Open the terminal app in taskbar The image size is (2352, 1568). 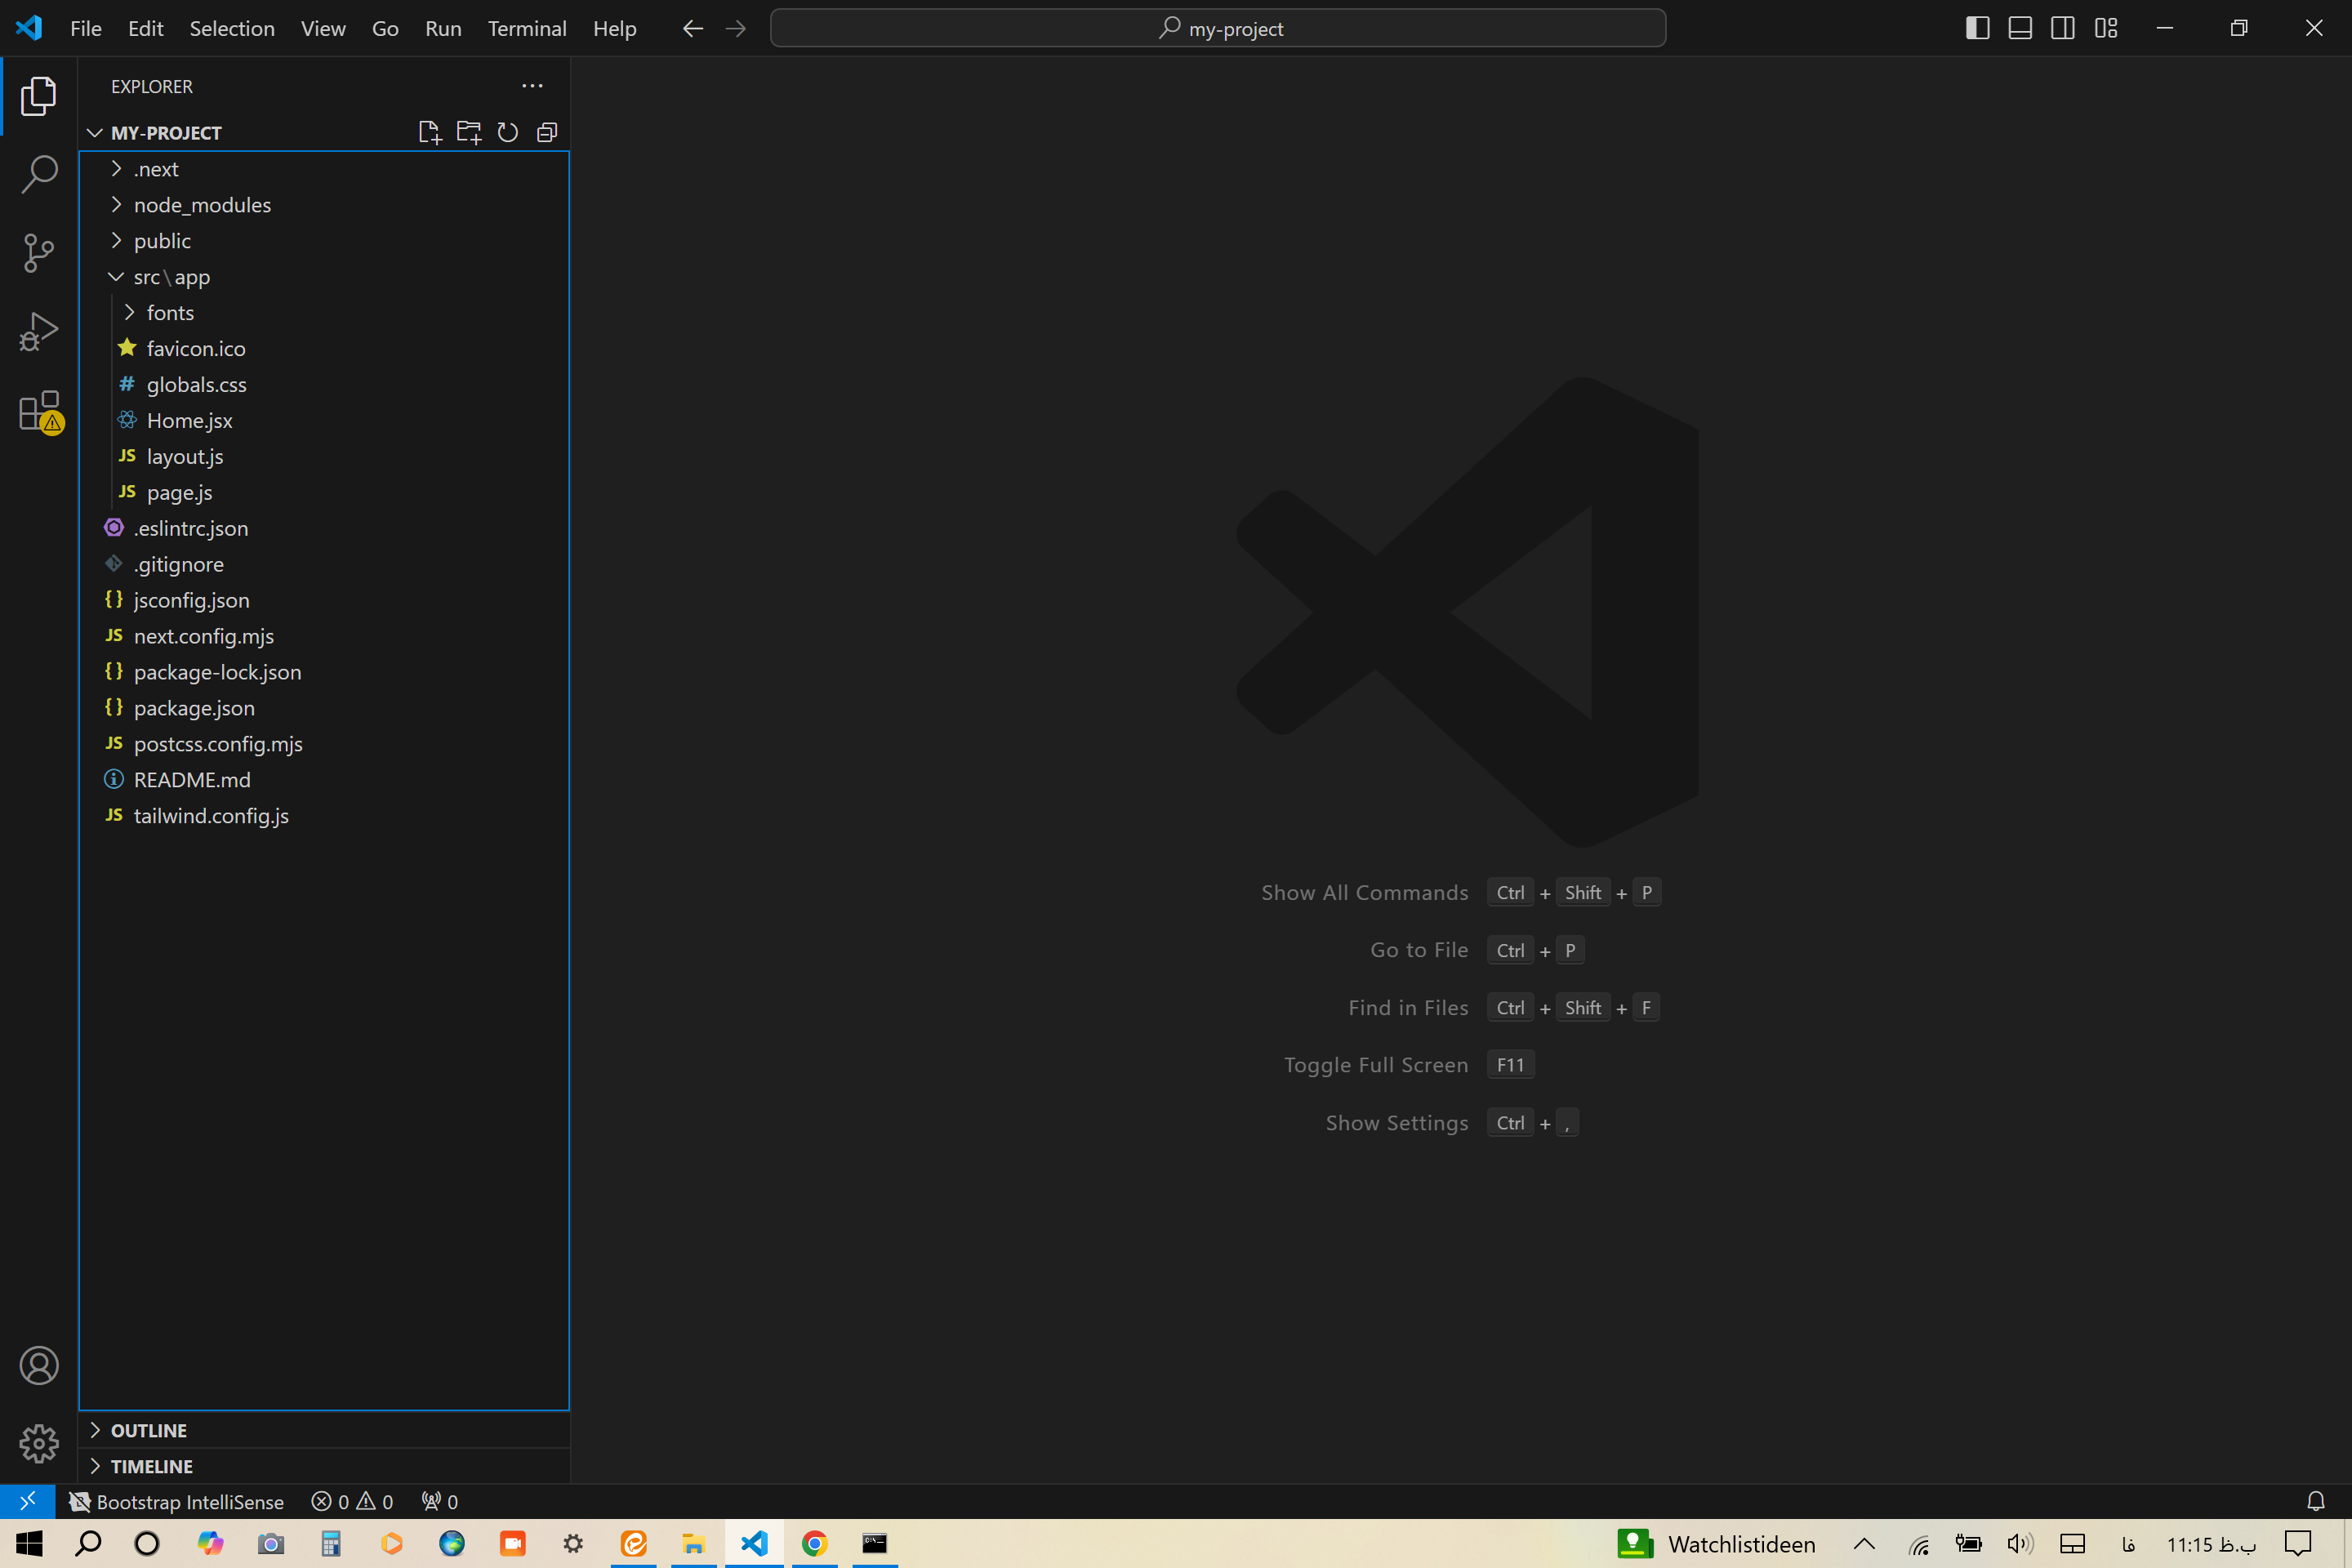point(874,1544)
